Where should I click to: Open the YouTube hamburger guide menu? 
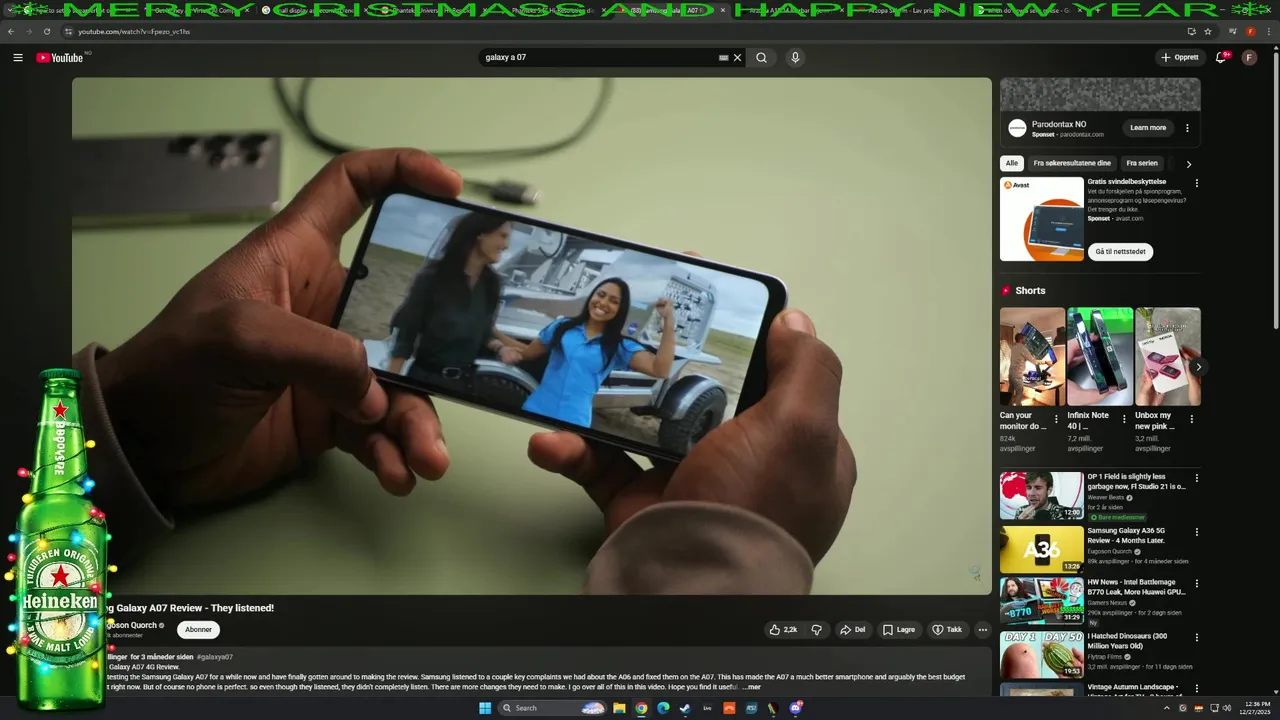tap(17, 58)
